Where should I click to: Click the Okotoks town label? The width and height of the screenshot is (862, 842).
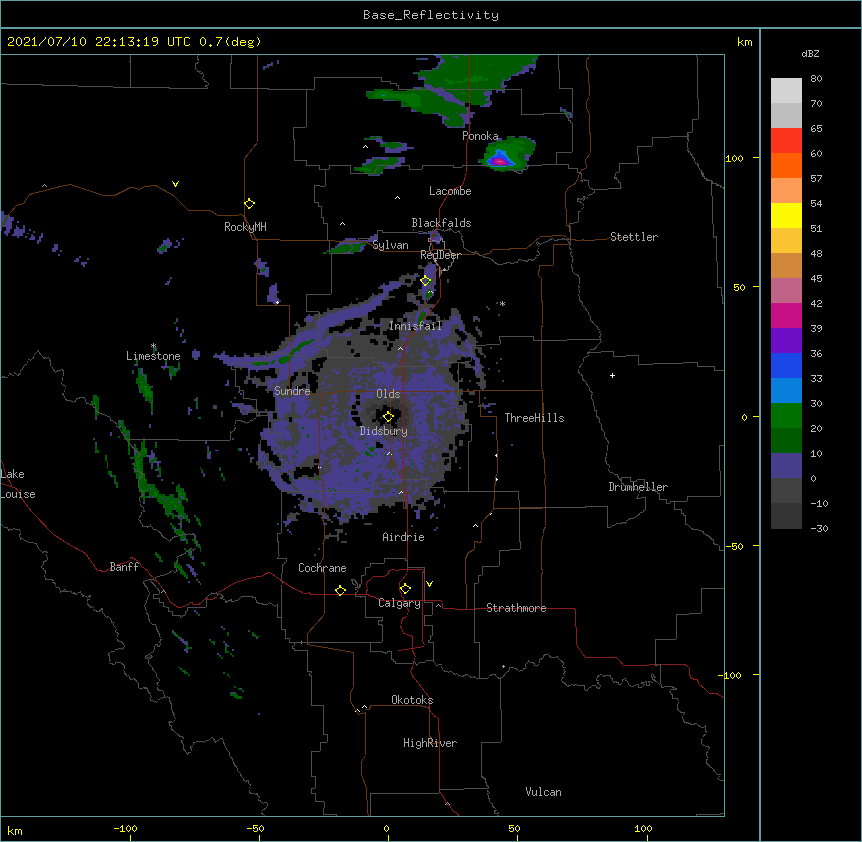coord(412,700)
